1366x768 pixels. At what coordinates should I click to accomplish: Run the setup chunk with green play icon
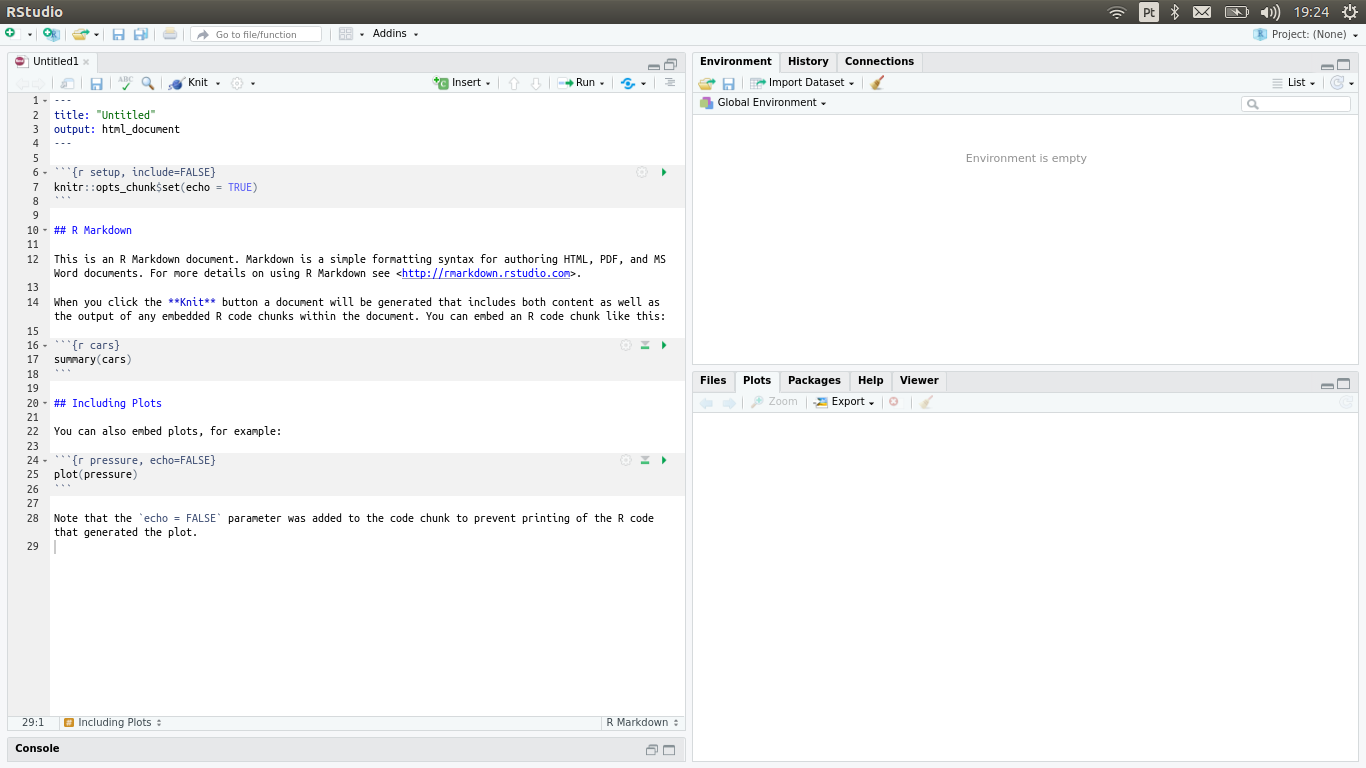point(664,173)
